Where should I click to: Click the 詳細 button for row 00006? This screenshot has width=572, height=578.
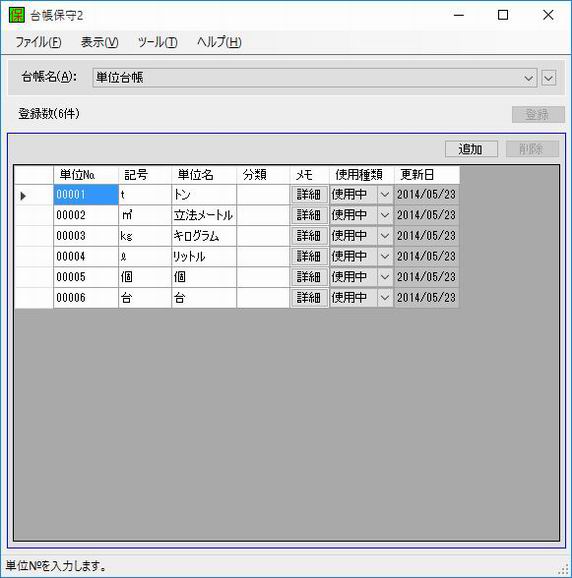pos(308,297)
